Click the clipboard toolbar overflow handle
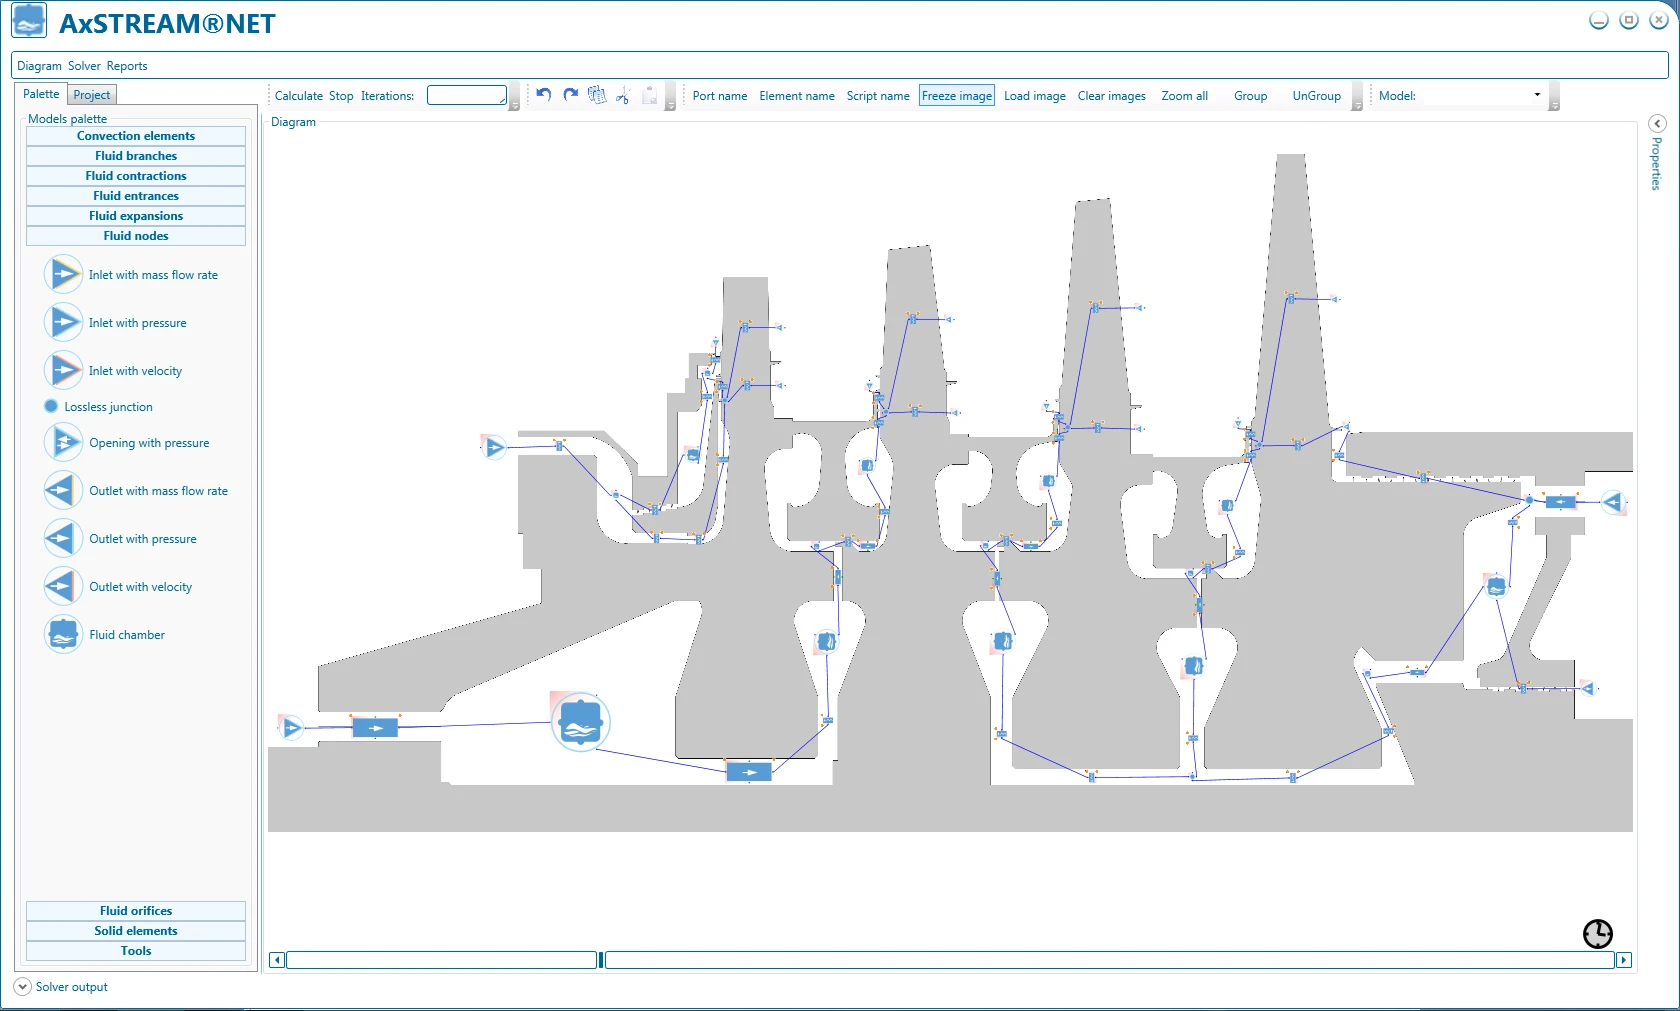Viewport: 1680px width, 1011px height. coord(670,97)
